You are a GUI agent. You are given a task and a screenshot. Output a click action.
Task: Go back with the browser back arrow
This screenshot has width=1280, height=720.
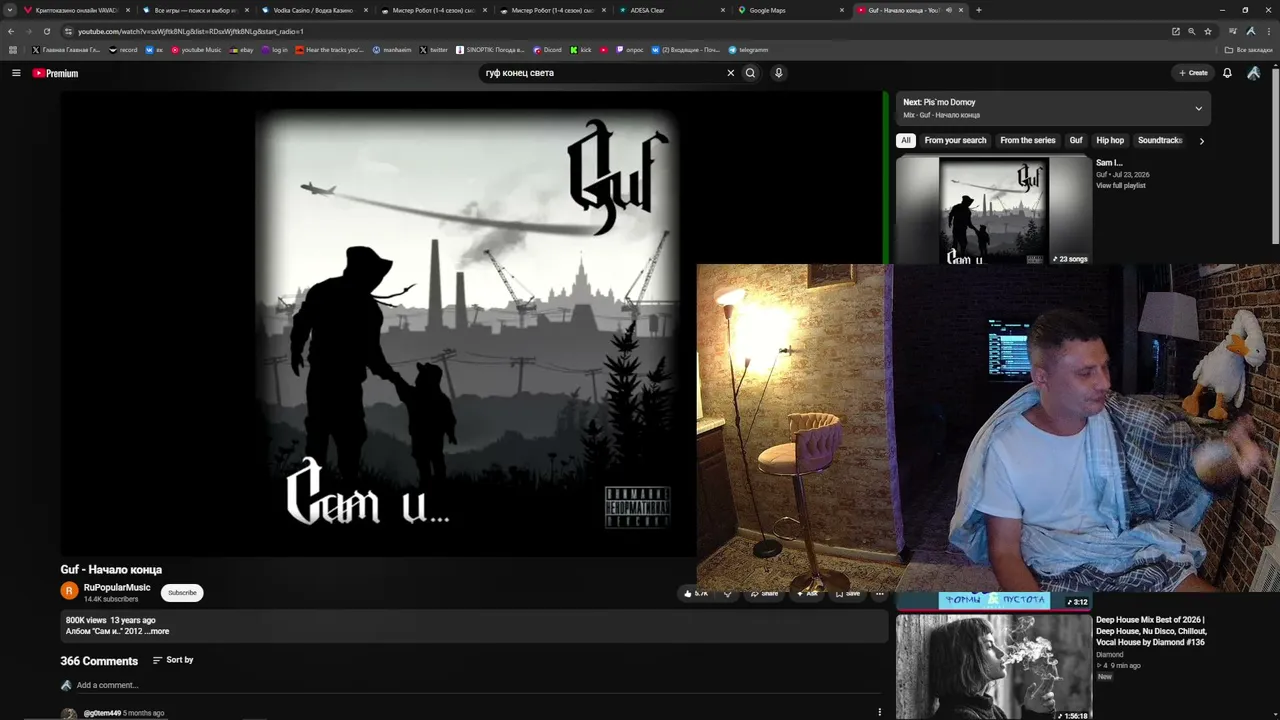pyautogui.click(x=11, y=31)
